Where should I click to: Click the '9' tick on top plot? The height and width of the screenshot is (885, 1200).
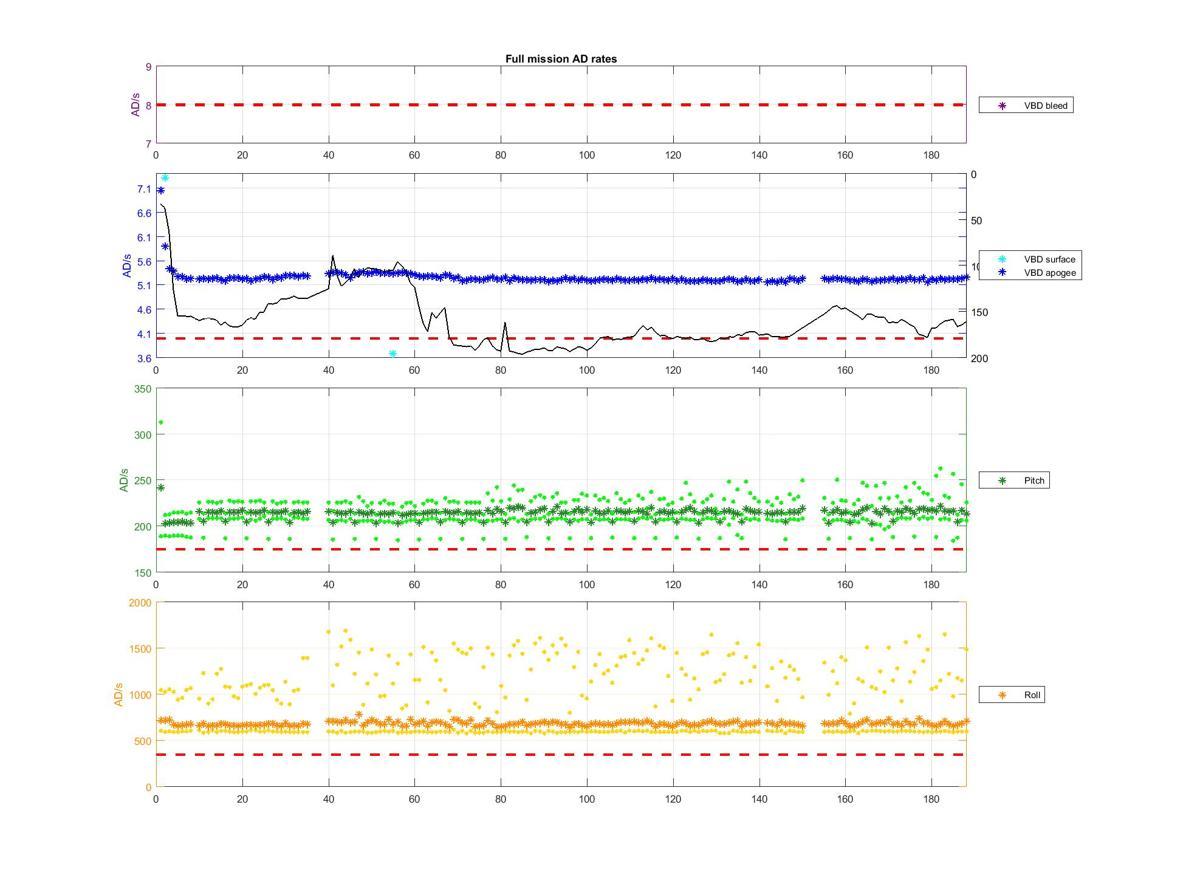click(148, 67)
